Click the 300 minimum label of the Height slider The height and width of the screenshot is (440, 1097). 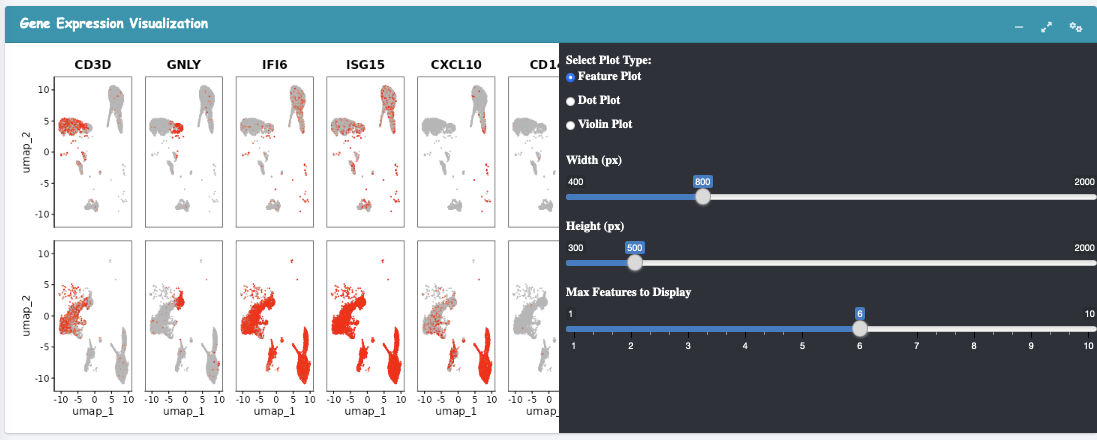click(575, 248)
